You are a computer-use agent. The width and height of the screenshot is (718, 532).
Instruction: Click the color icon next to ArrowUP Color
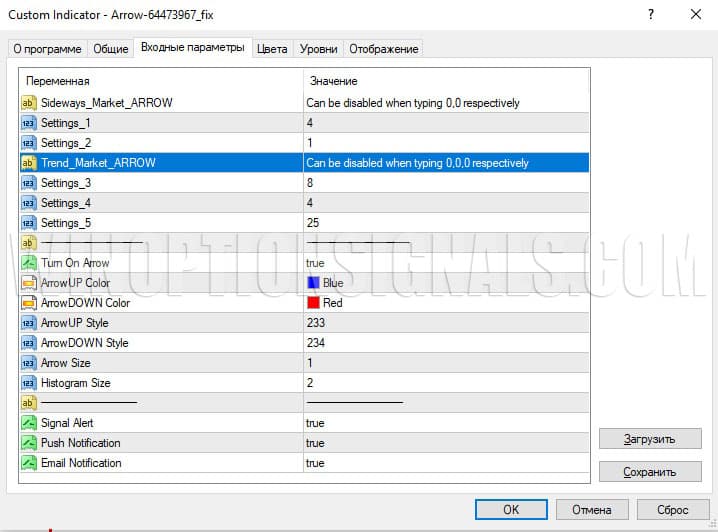click(28, 283)
